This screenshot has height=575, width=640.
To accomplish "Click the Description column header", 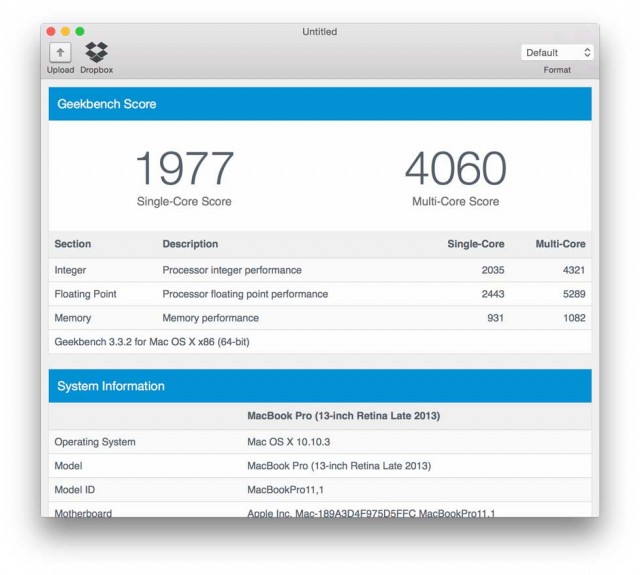I will 190,244.
